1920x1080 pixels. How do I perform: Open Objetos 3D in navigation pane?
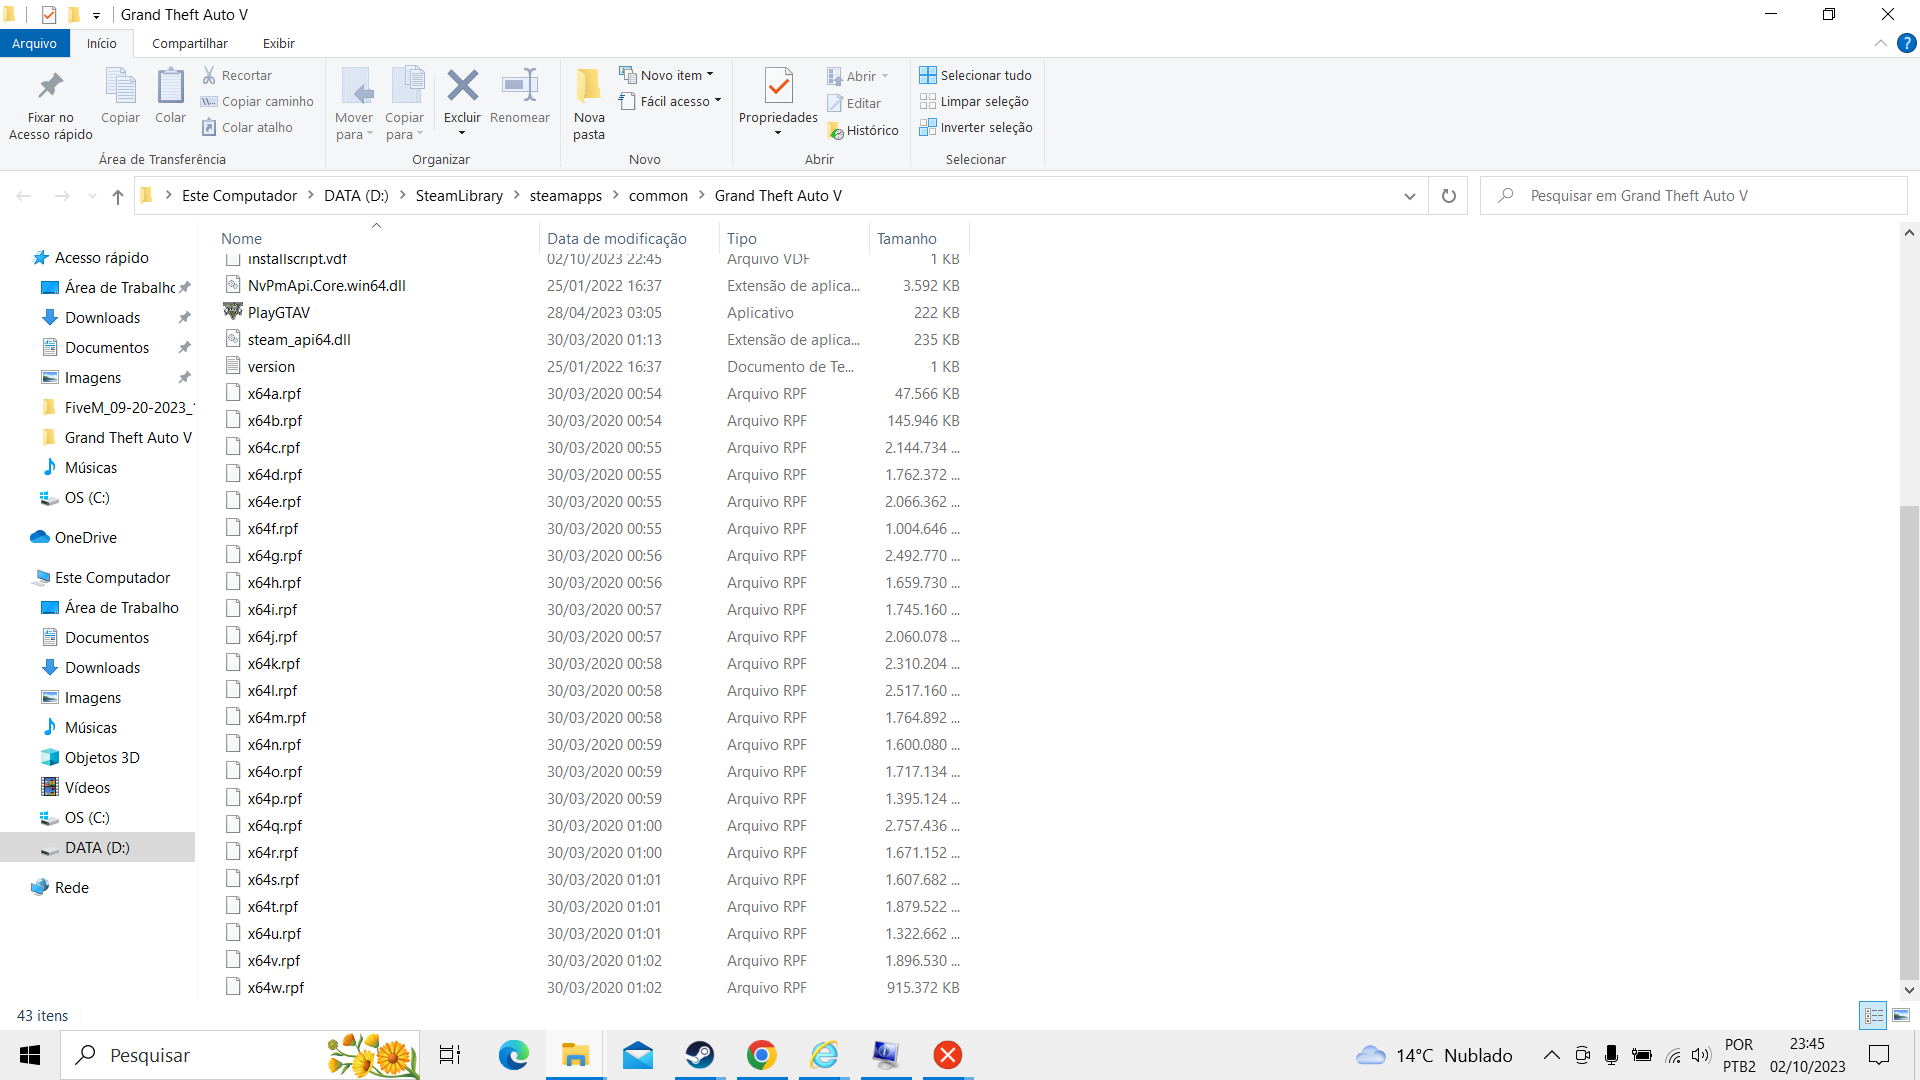coord(102,757)
